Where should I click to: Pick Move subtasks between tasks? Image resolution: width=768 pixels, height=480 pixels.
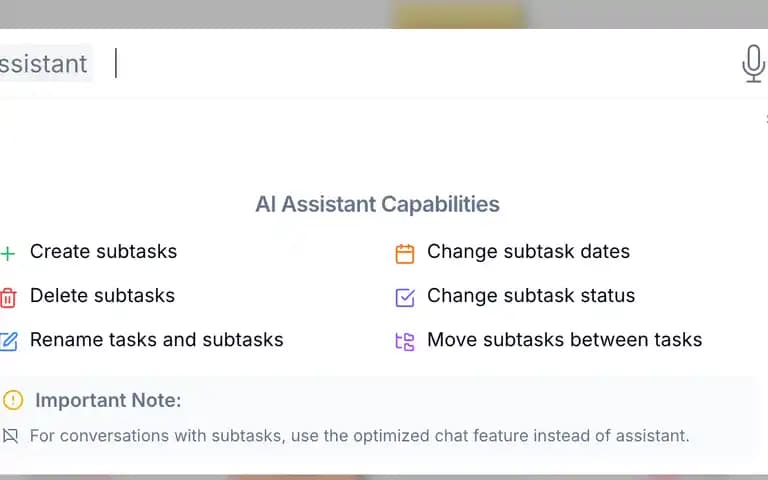pyautogui.click(x=565, y=339)
